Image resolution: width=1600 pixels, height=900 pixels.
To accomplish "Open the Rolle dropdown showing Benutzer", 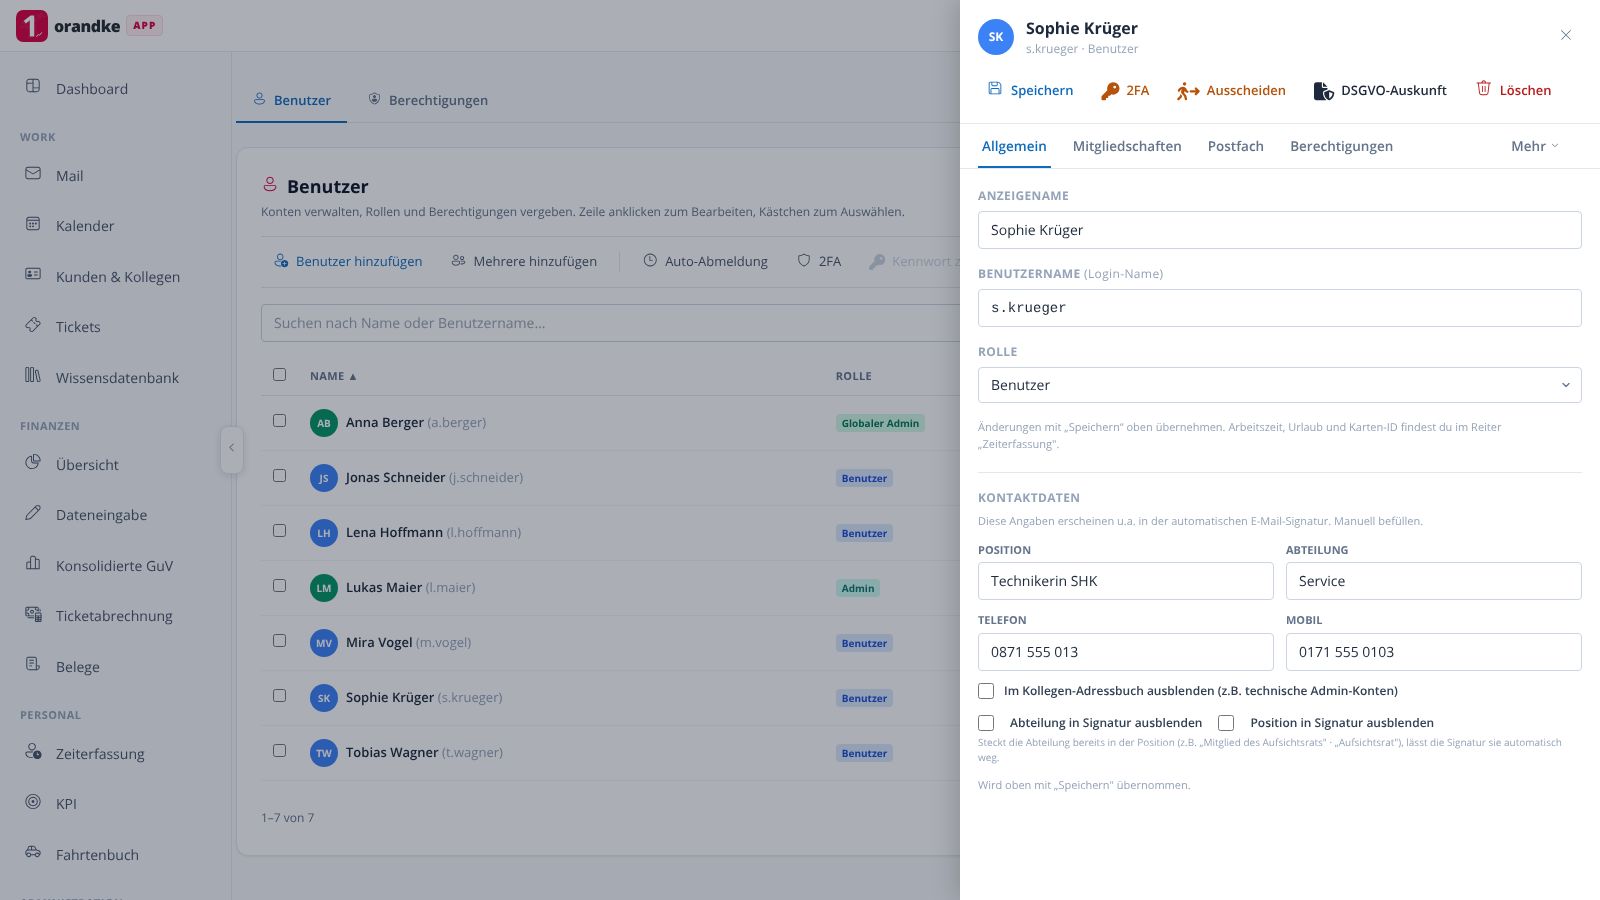I will tap(1279, 385).
